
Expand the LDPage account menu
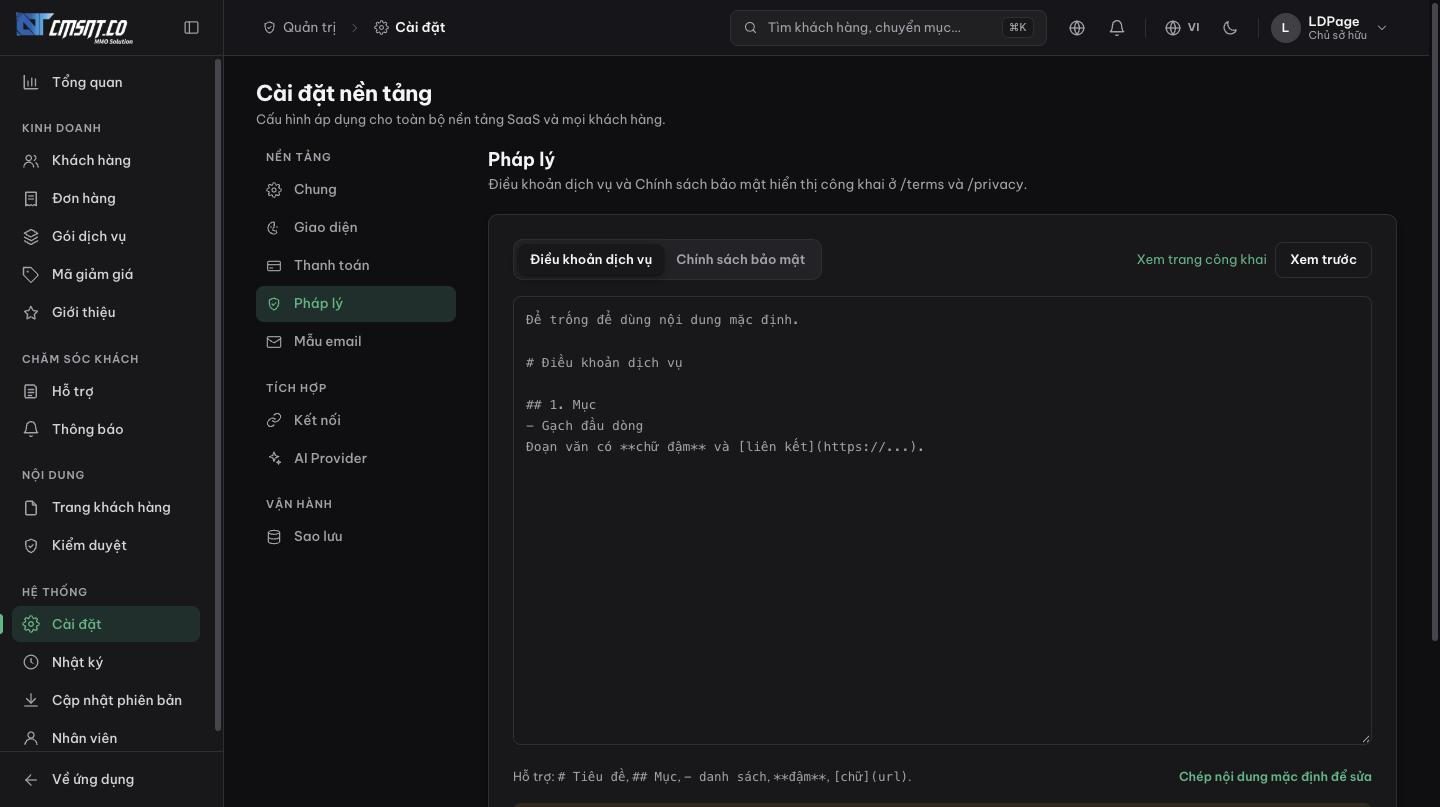click(x=1330, y=28)
